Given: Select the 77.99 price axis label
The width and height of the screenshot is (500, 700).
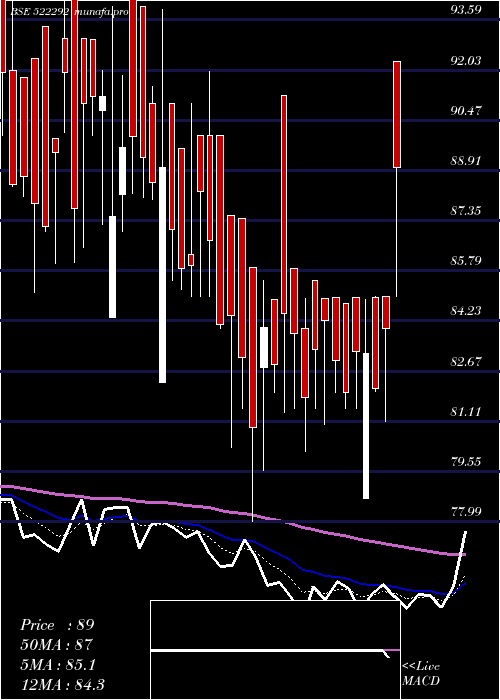Looking at the screenshot, I should (x=466, y=511).
